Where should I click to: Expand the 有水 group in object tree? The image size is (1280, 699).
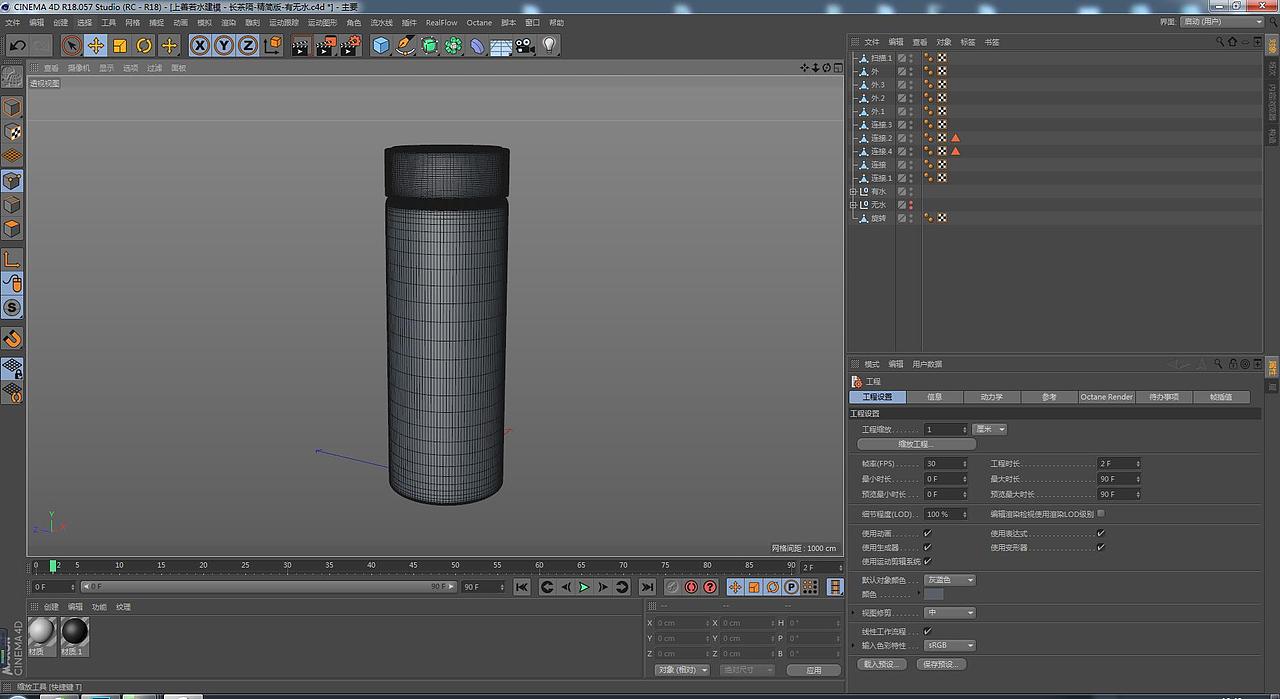coord(853,191)
